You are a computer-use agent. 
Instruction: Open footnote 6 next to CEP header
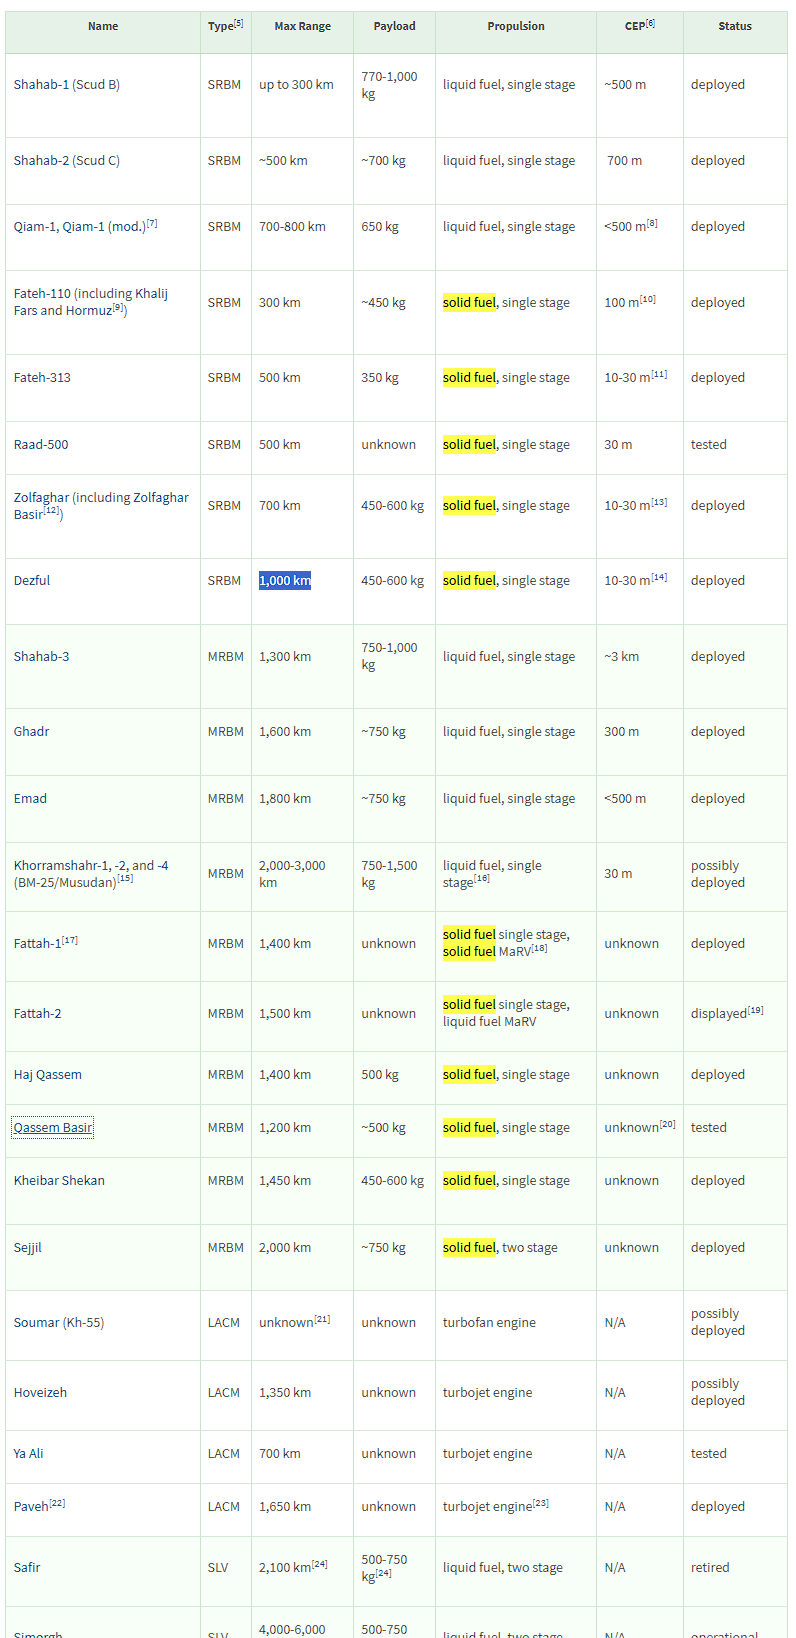coord(650,22)
